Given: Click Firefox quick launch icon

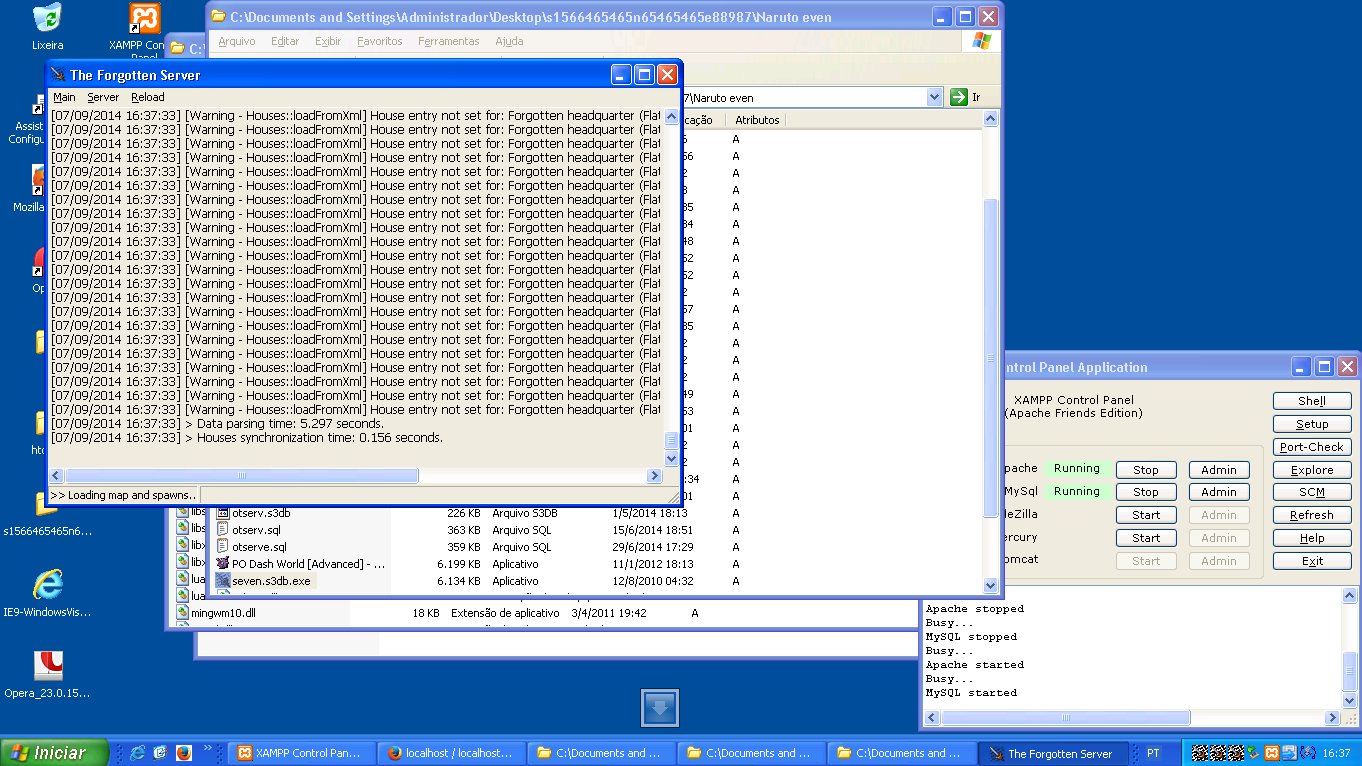Looking at the screenshot, I should [184, 753].
